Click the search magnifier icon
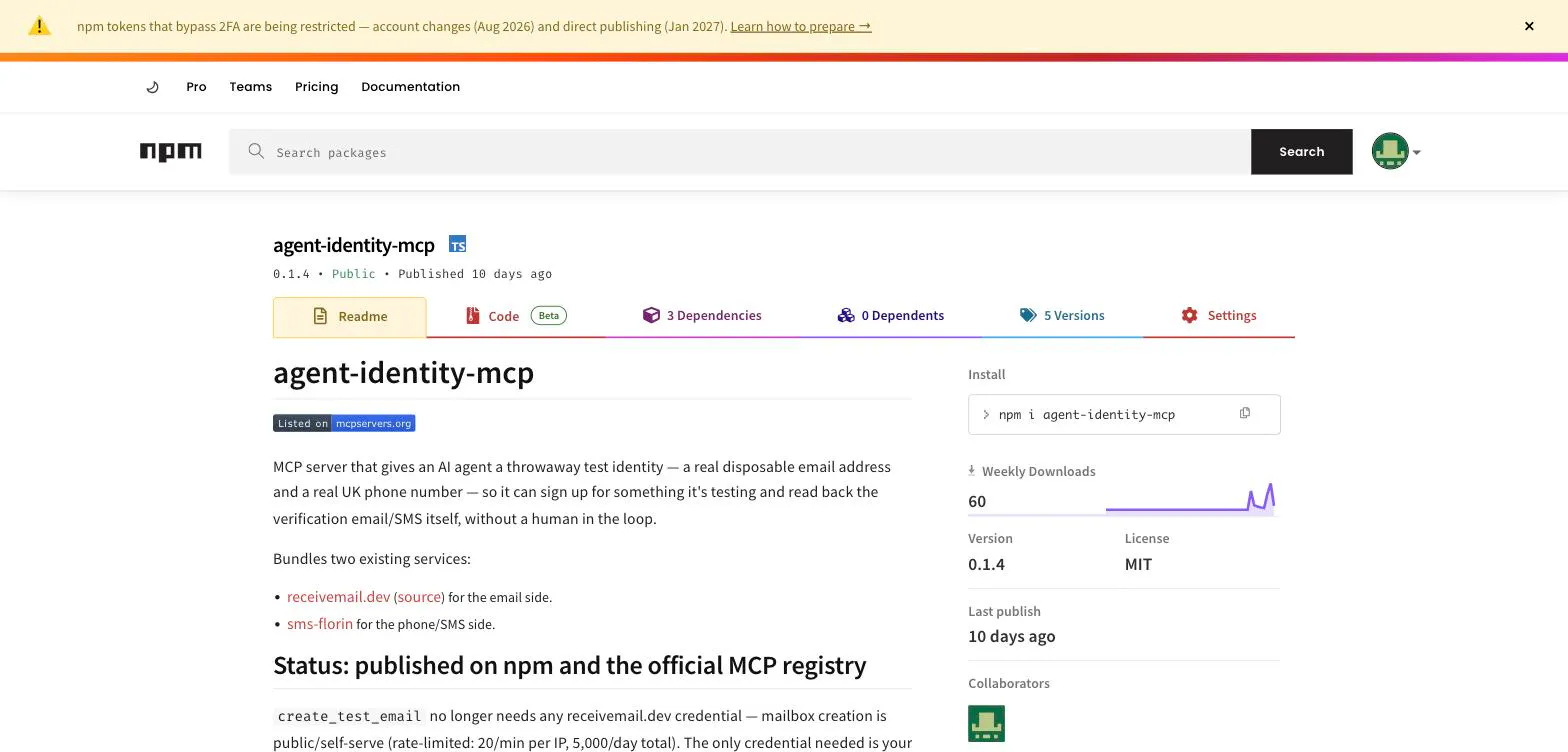This screenshot has height=752, width=1568. [x=256, y=151]
